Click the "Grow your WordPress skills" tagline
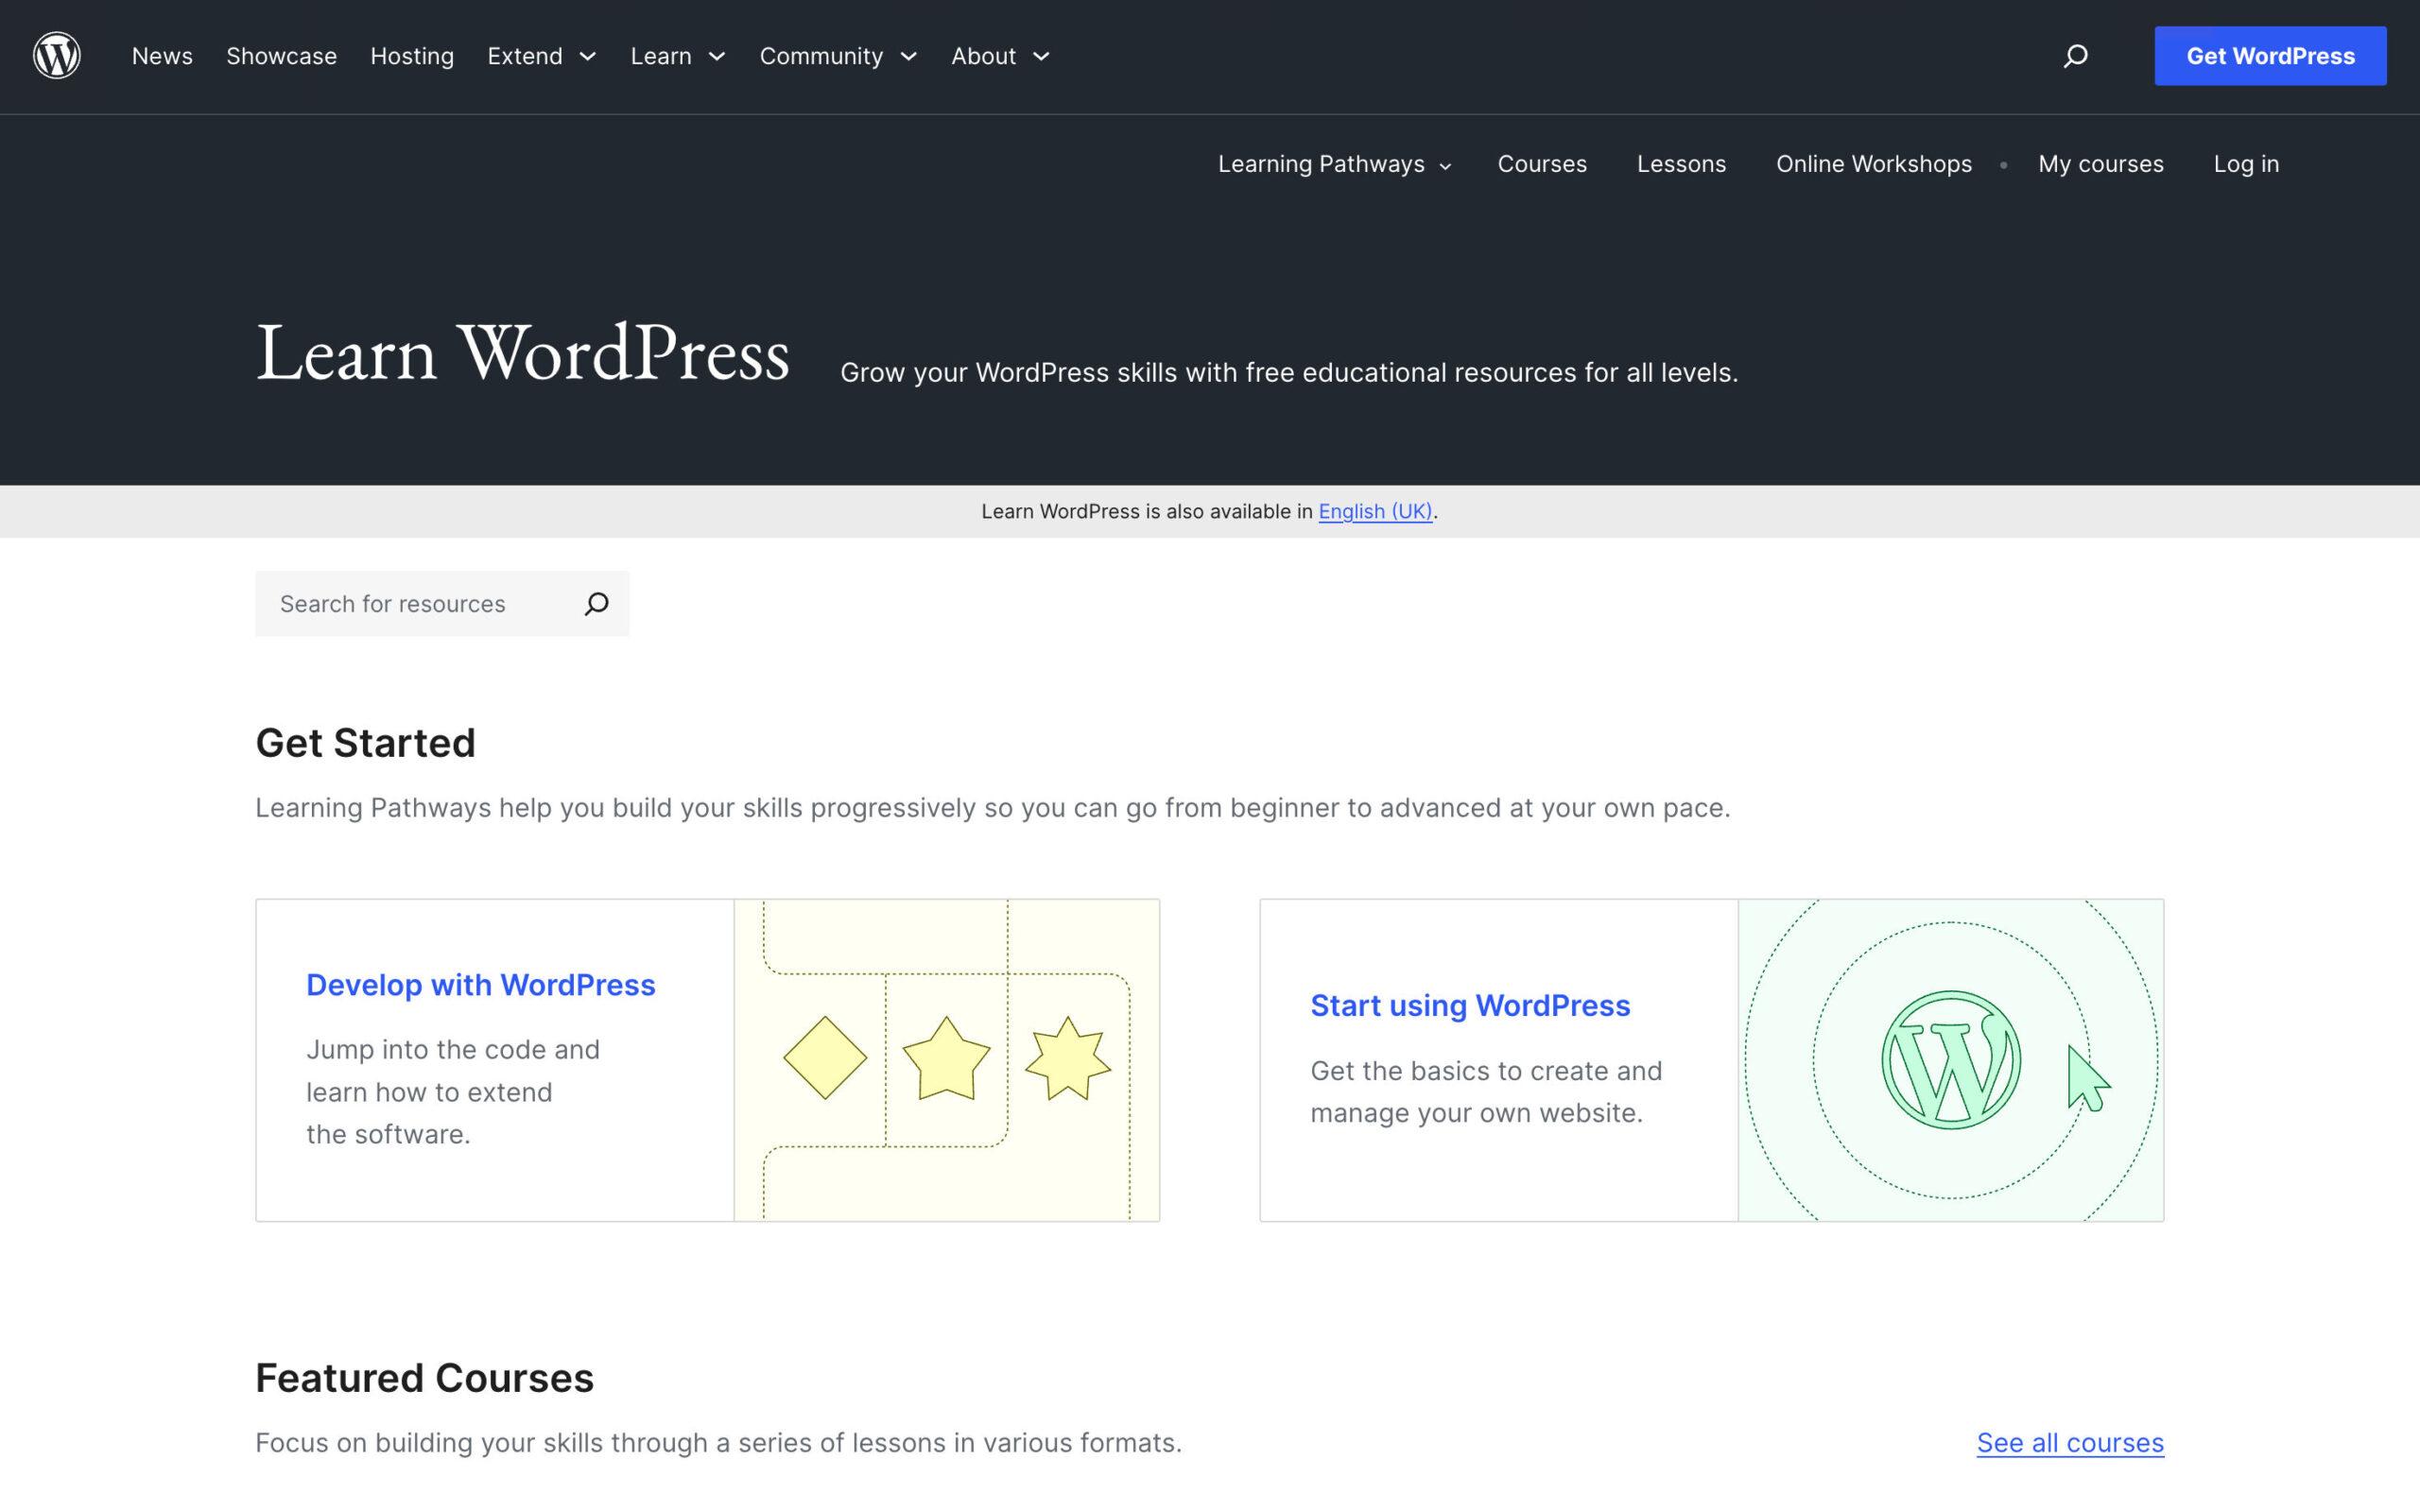 click(1289, 373)
